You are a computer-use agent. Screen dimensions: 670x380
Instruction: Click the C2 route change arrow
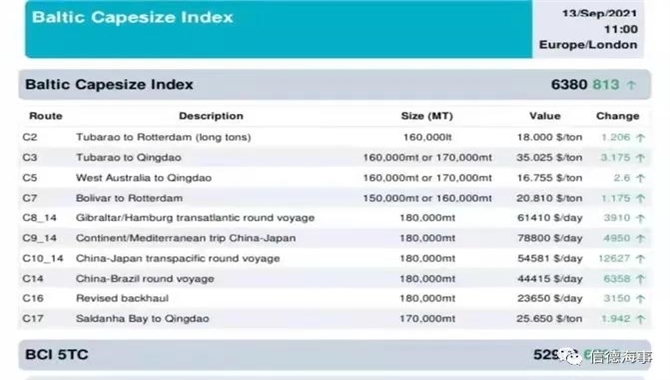point(640,138)
